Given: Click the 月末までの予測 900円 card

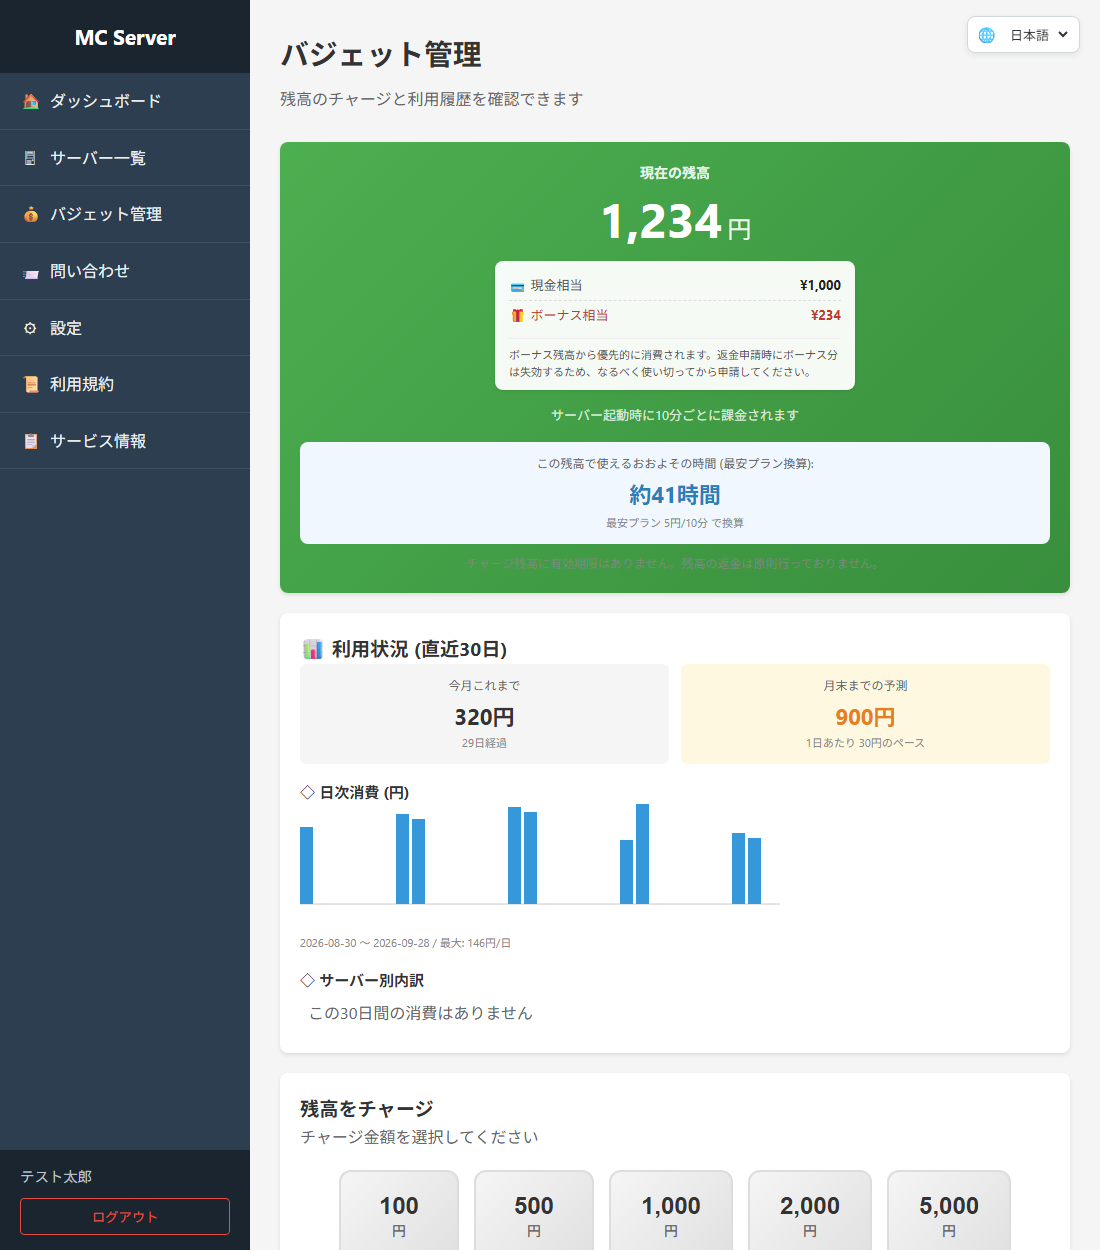Looking at the screenshot, I should (865, 714).
